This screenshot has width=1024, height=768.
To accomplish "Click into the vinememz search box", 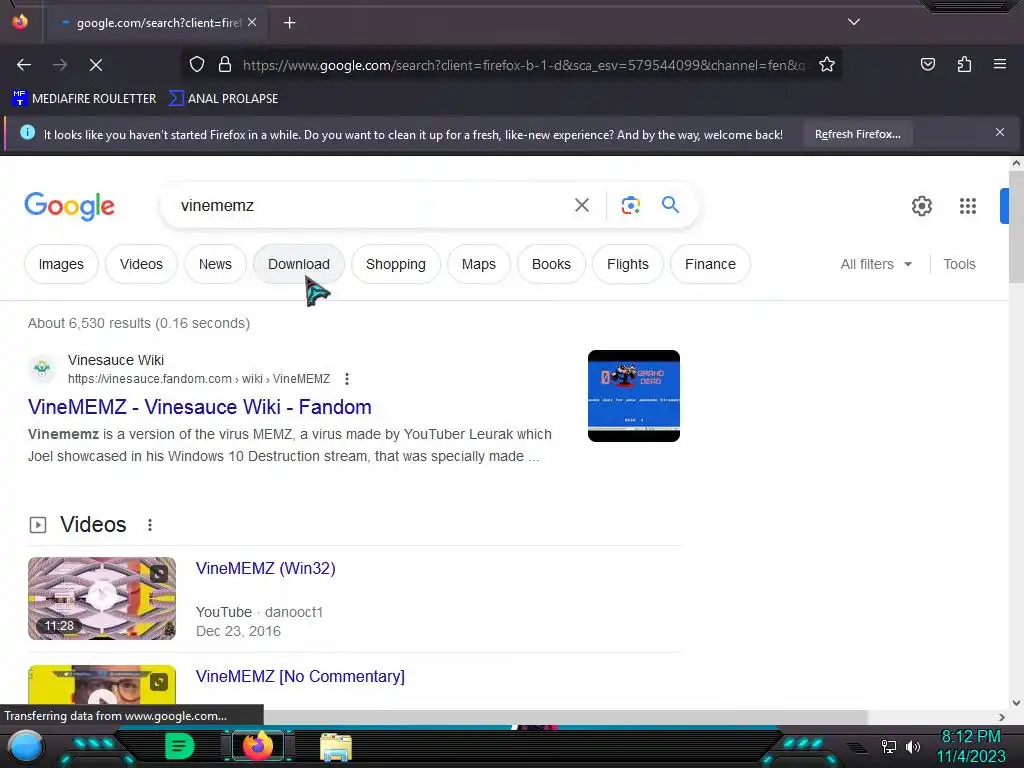I will pos(366,205).
